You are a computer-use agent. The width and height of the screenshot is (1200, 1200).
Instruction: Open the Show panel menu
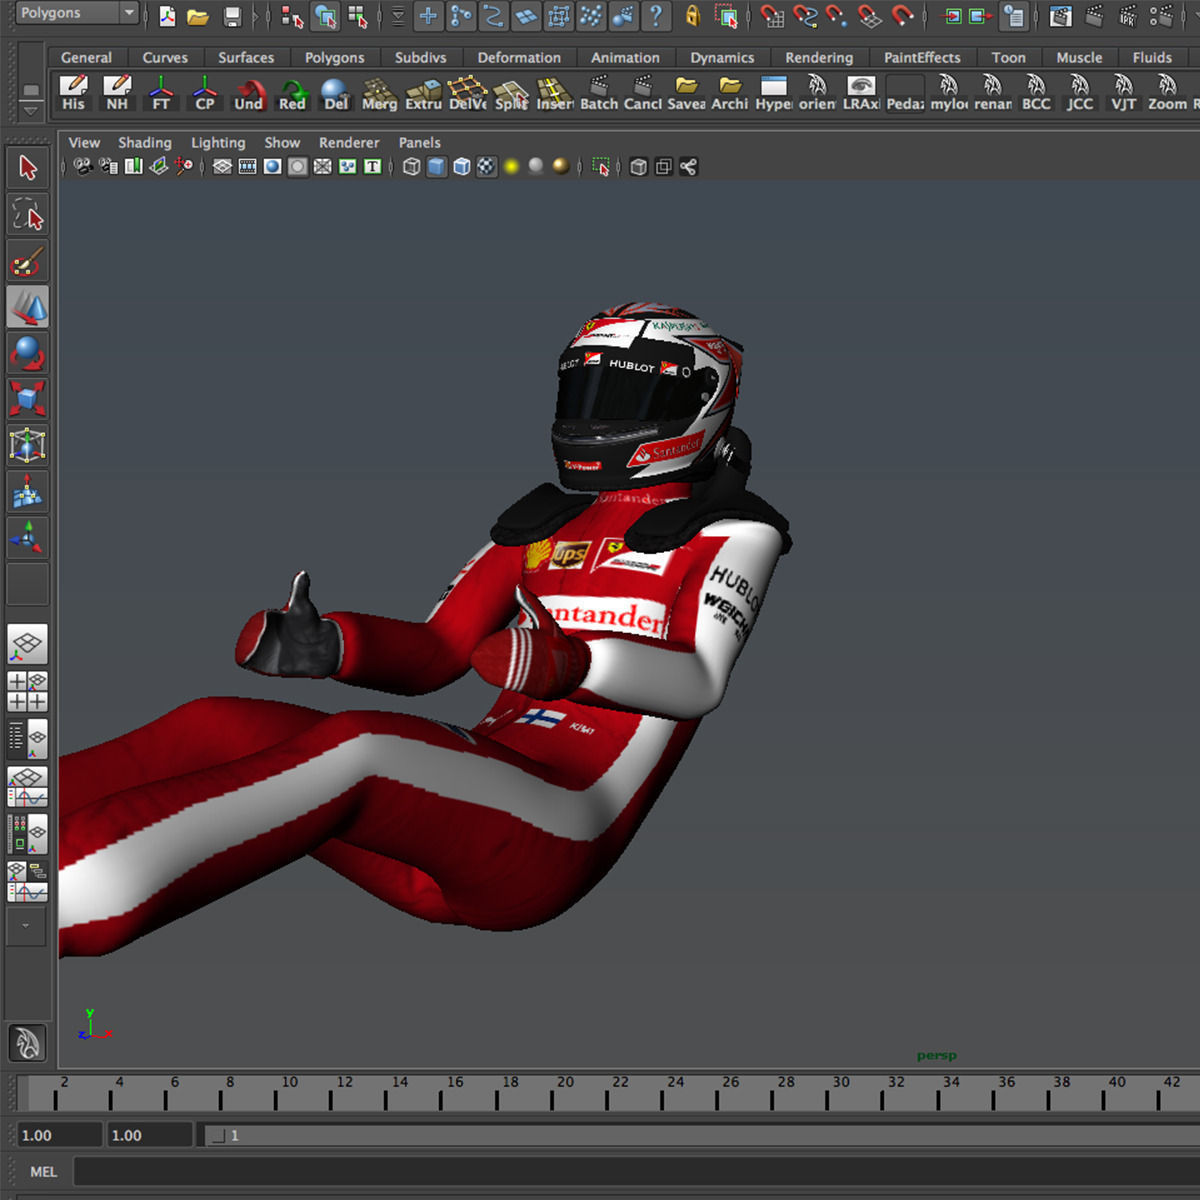282,143
